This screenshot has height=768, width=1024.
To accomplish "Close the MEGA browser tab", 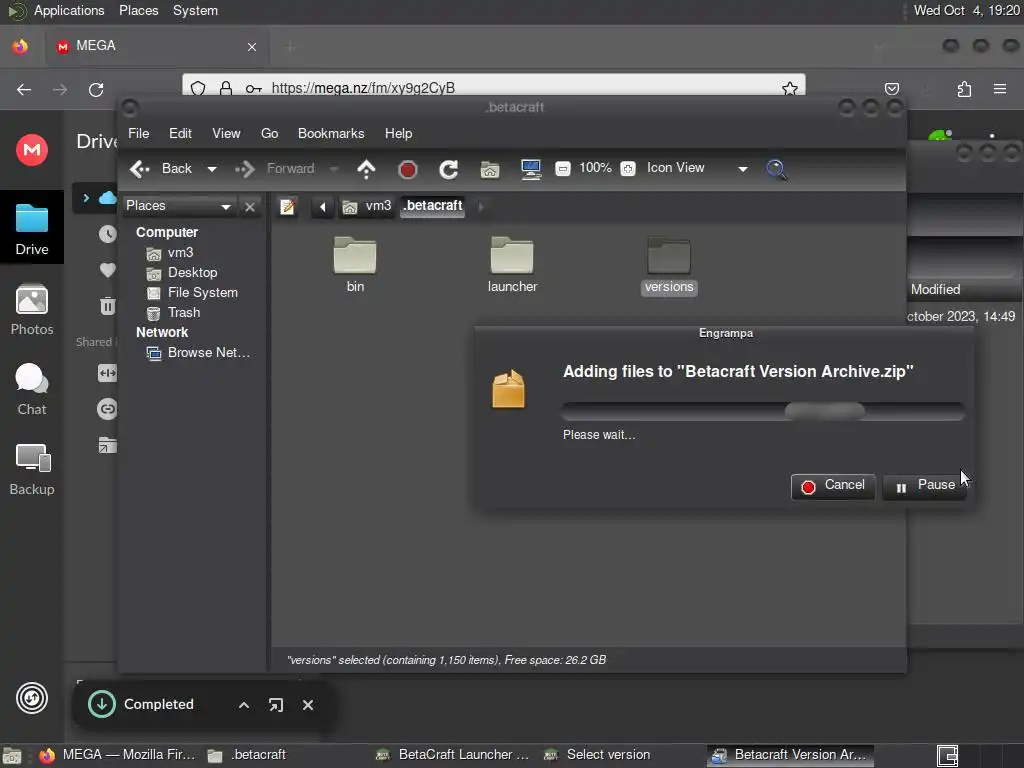I will [251, 47].
